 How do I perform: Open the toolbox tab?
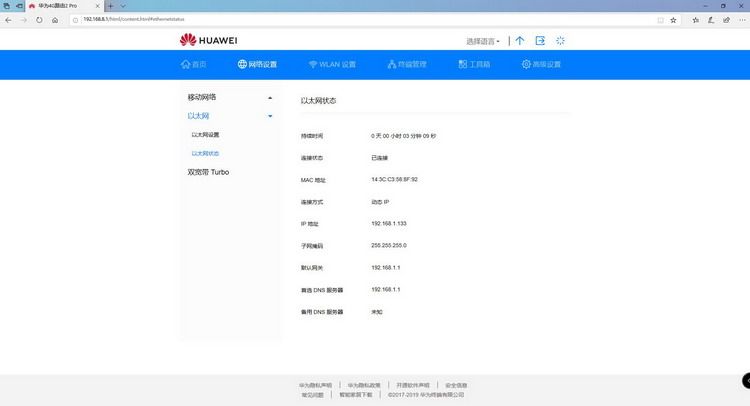(x=474, y=64)
